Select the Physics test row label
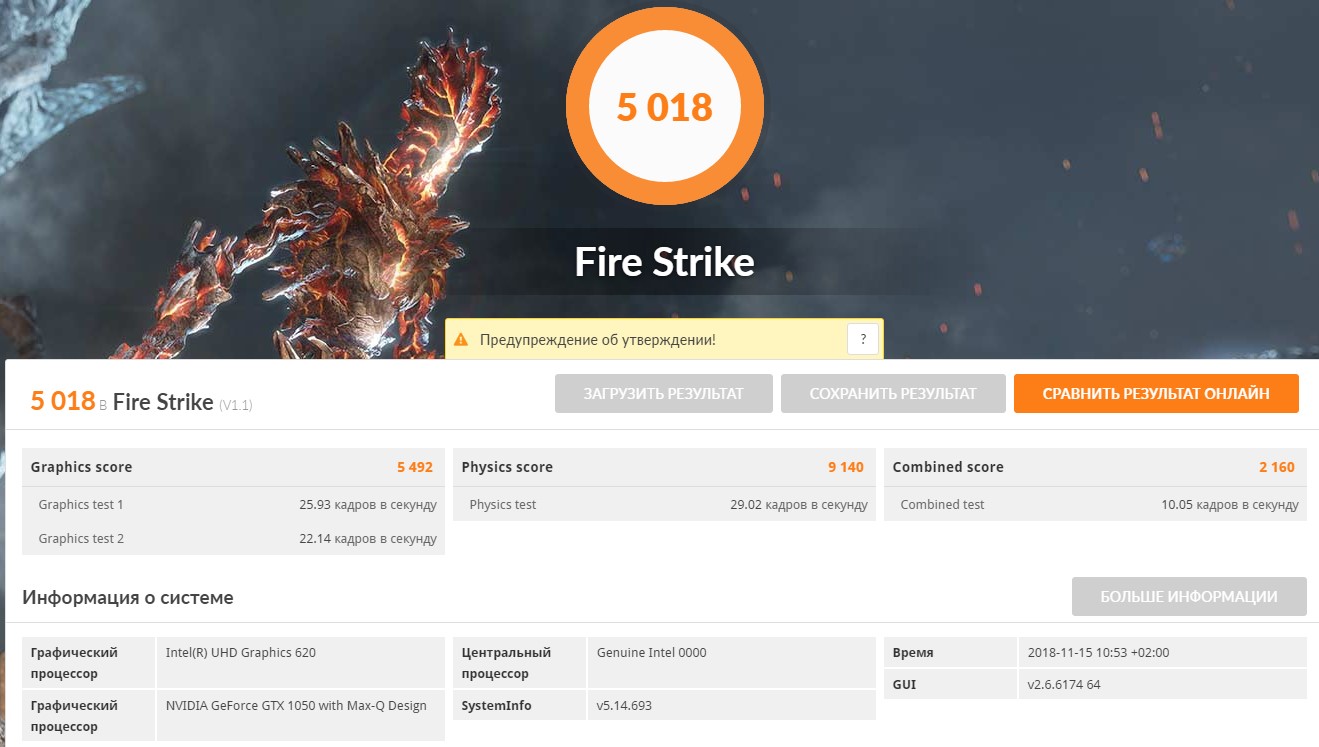This screenshot has height=747, width=1319. pos(503,505)
